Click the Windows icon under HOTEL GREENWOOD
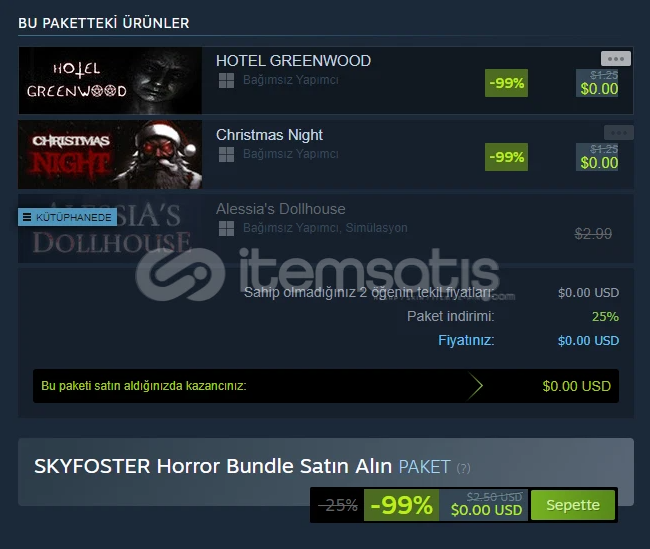This screenshot has width=650, height=549. [226, 80]
